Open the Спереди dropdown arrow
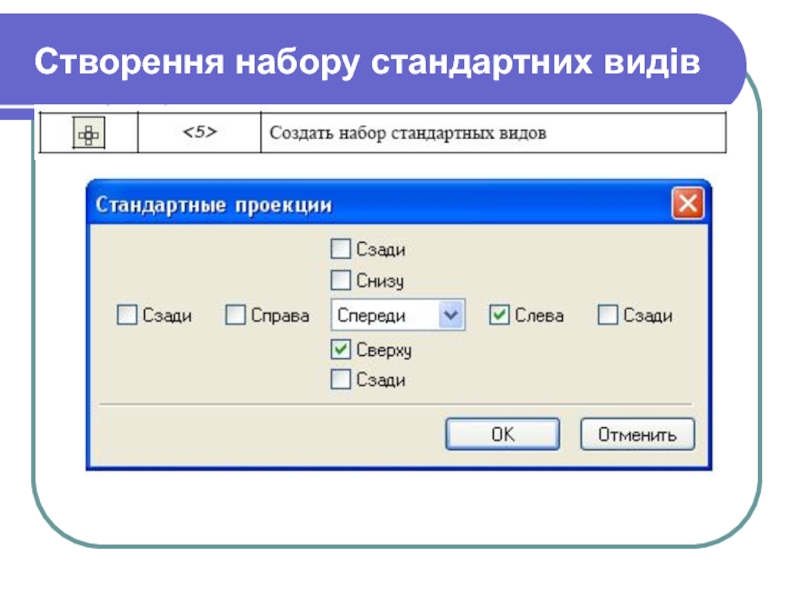800x600 pixels. pyautogui.click(x=452, y=316)
